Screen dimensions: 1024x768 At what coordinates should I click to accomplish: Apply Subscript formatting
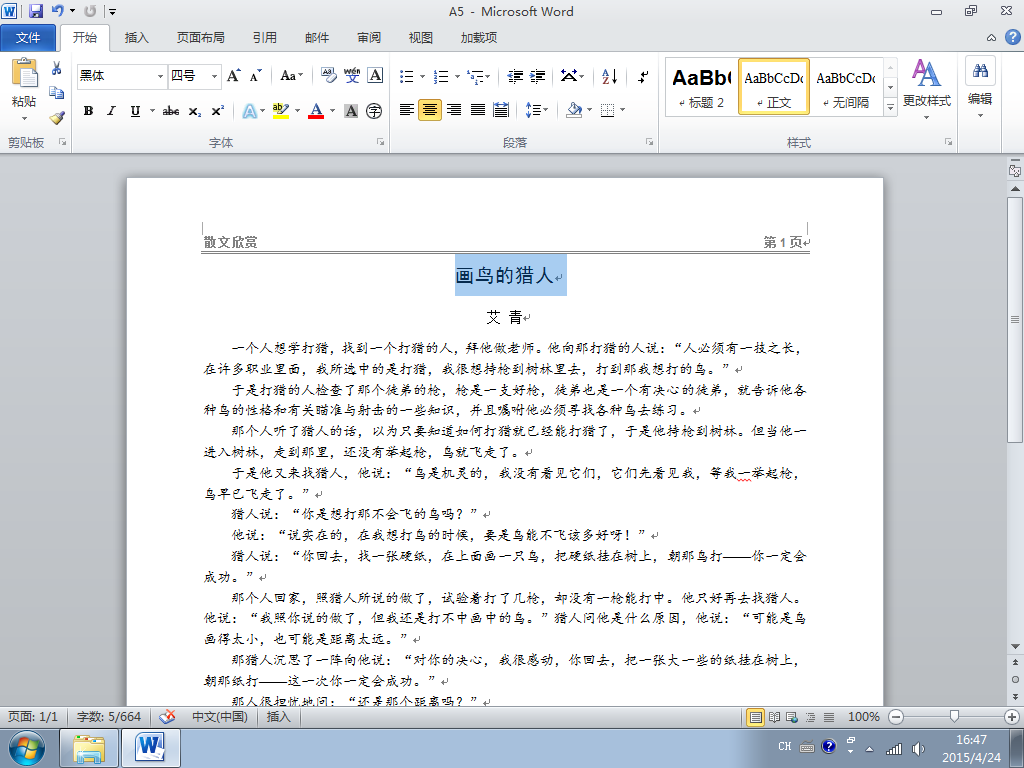point(195,111)
